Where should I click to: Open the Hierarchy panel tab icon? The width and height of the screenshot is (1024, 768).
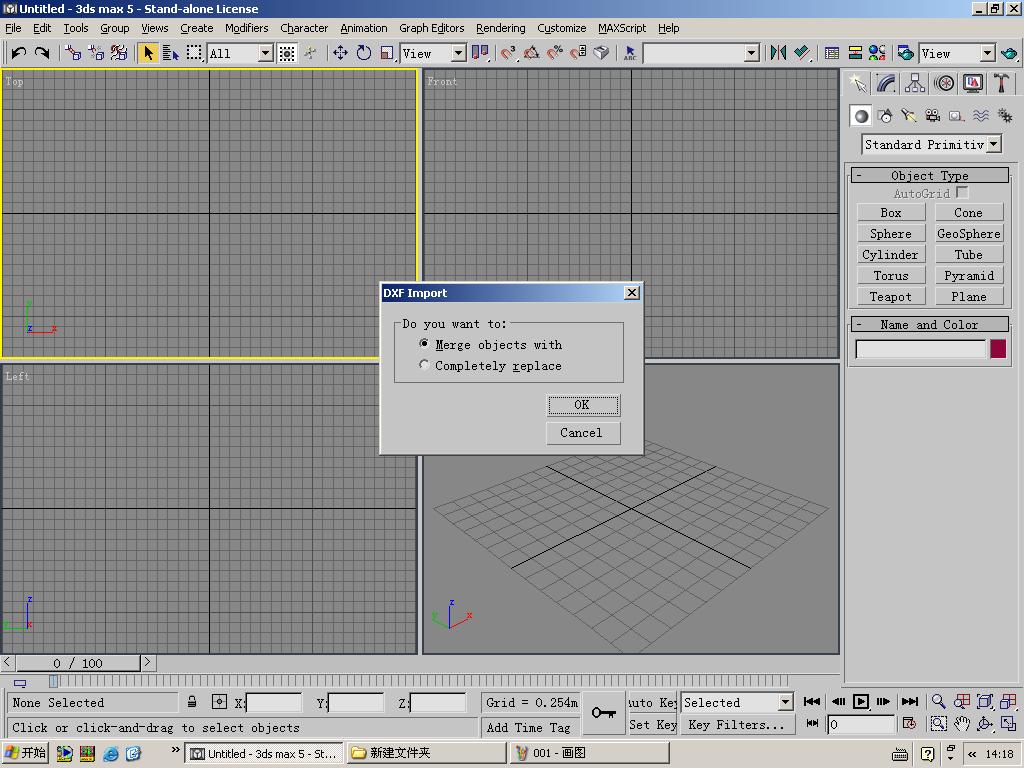(x=915, y=83)
